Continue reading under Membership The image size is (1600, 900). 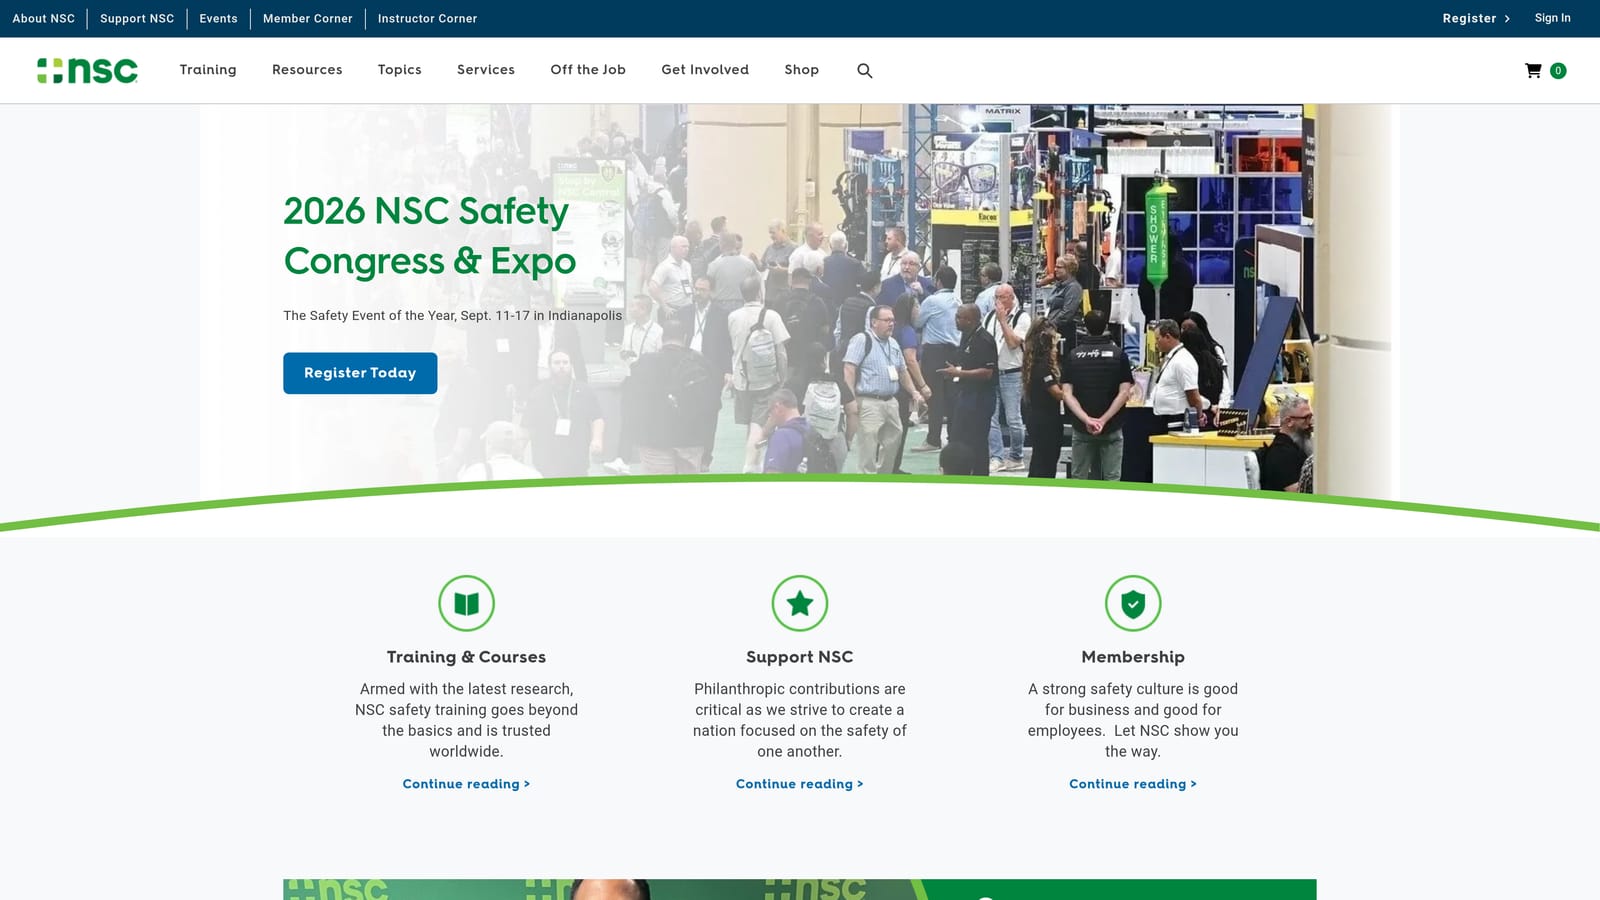(x=1133, y=784)
